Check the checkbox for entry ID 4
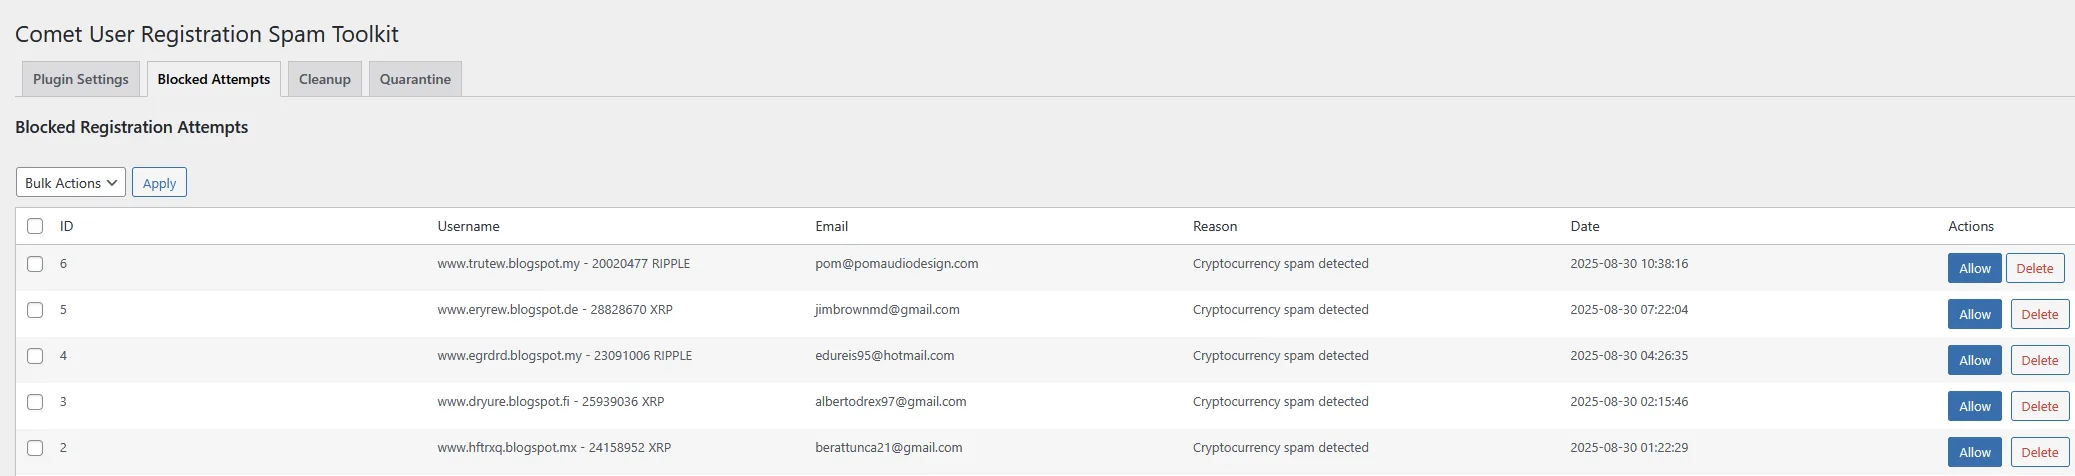Image resolution: width=2075 pixels, height=476 pixels. (x=35, y=356)
